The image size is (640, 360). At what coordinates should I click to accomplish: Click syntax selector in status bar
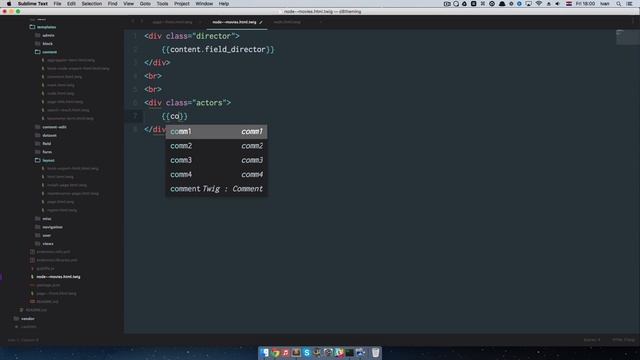pos(623,340)
